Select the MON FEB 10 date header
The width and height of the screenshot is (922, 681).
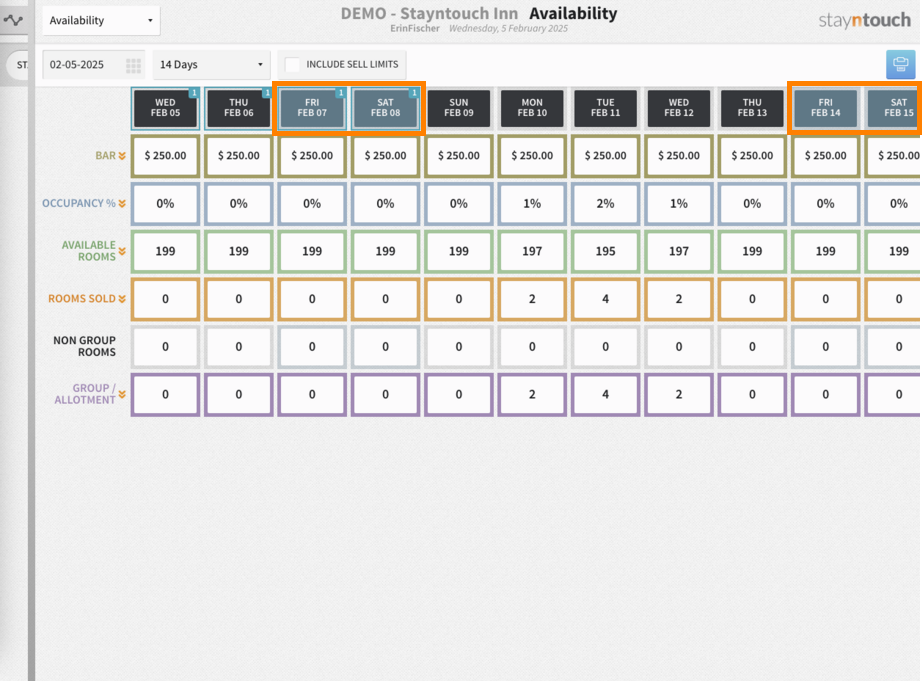[x=532, y=108]
